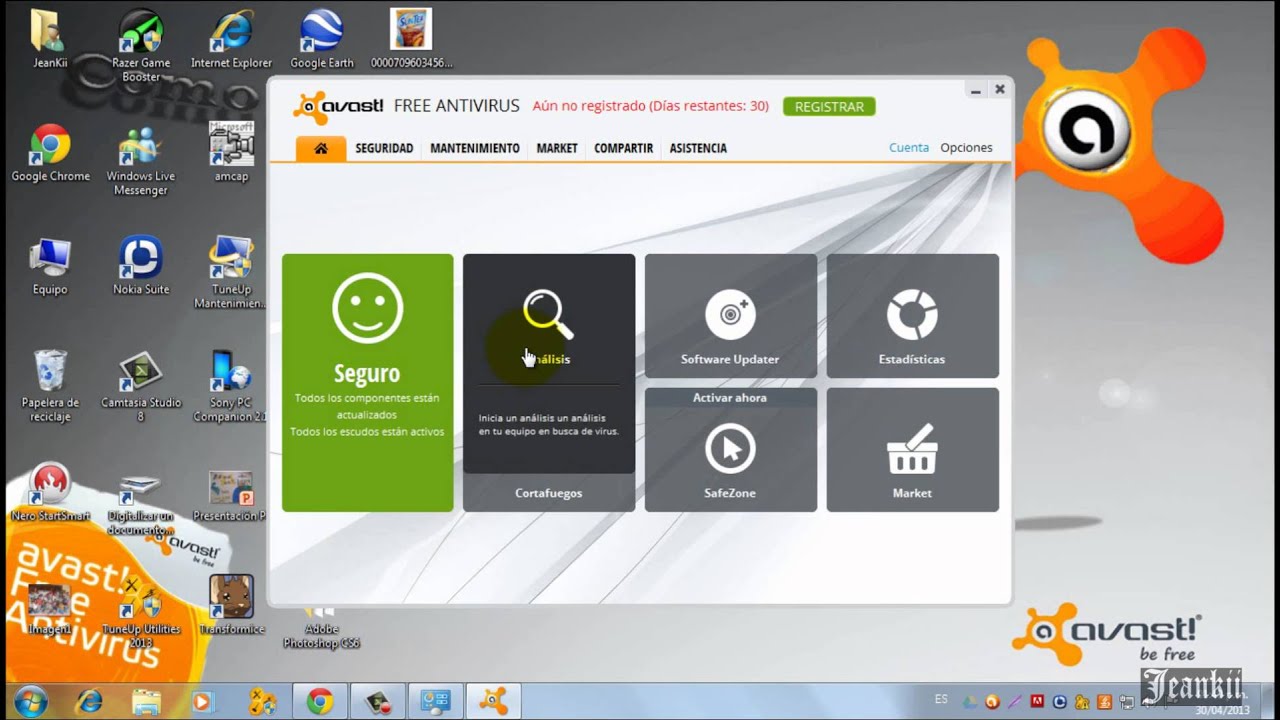Open Windows Explorer folder in taskbar

tap(146, 701)
